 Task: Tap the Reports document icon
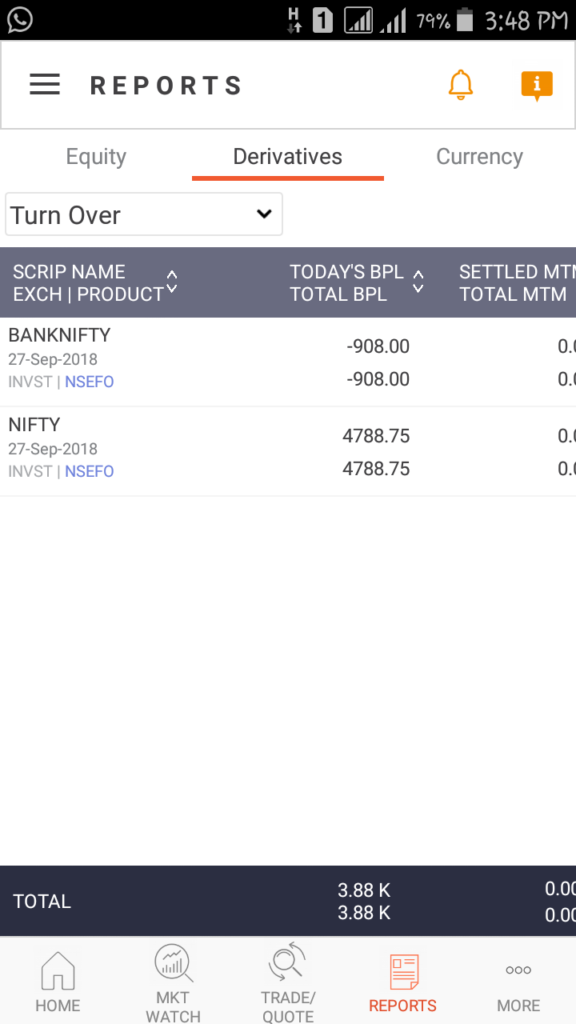click(404, 972)
